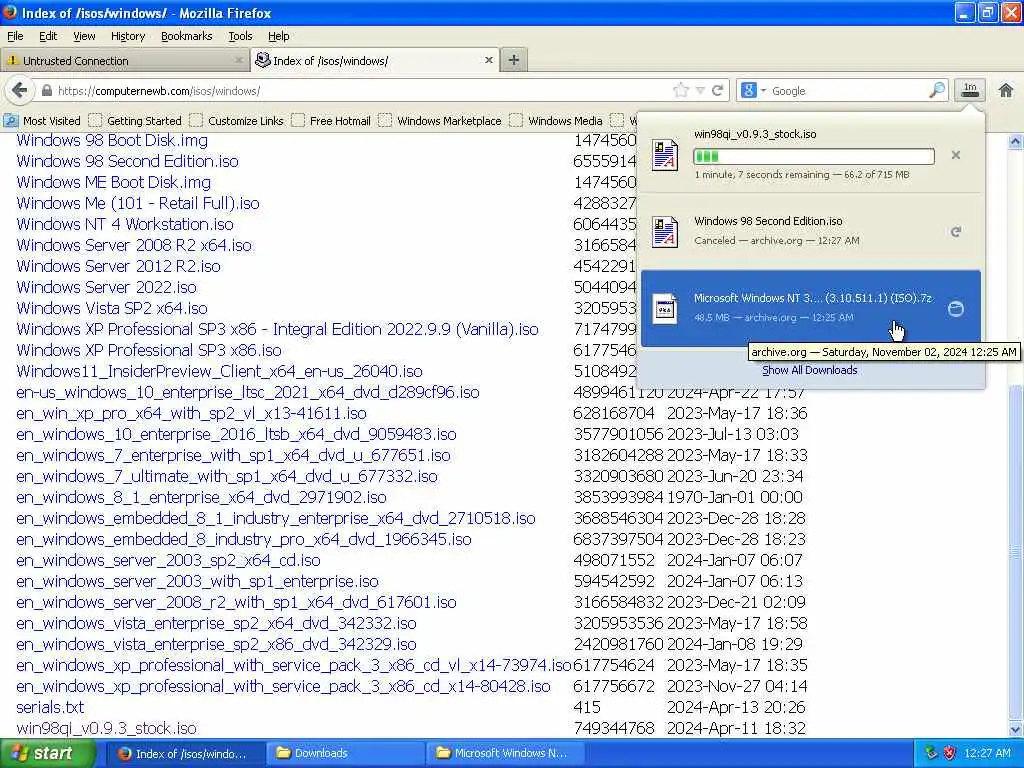Open the Edit menu
Image resolution: width=1024 pixels, height=768 pixels.
(x=48, y=36)
